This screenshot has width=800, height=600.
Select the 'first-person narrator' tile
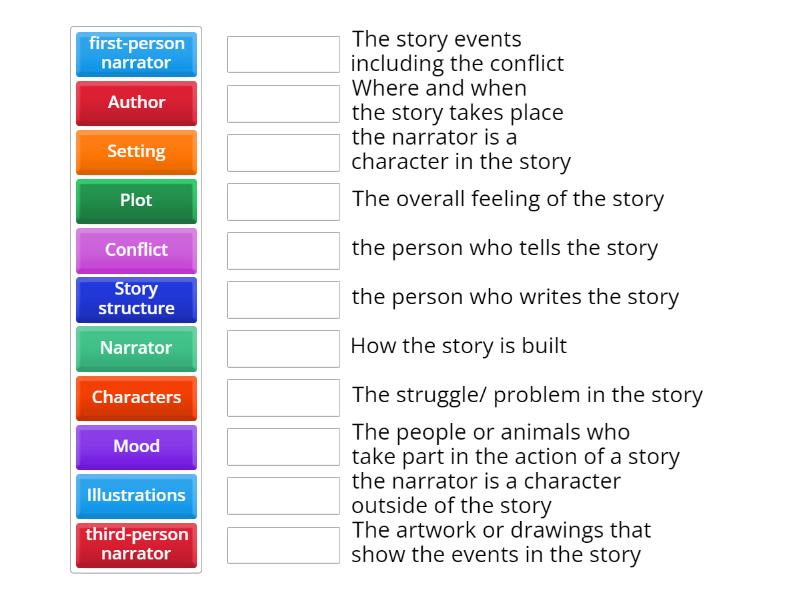137,53
